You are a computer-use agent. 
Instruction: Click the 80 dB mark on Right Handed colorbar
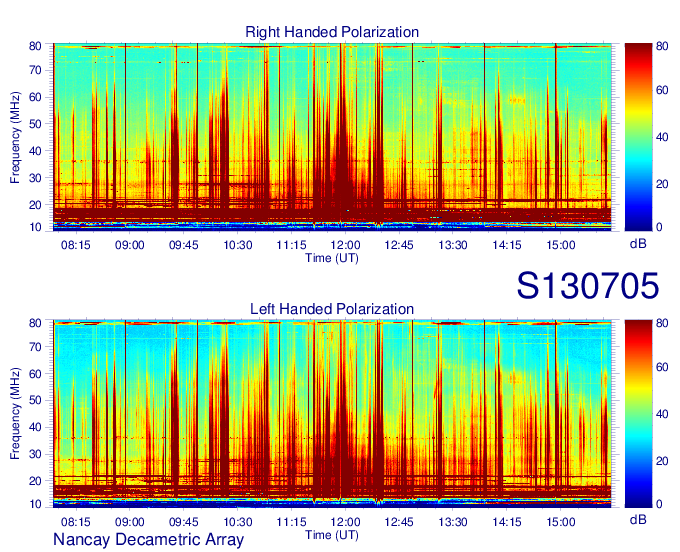coord(662,46)
